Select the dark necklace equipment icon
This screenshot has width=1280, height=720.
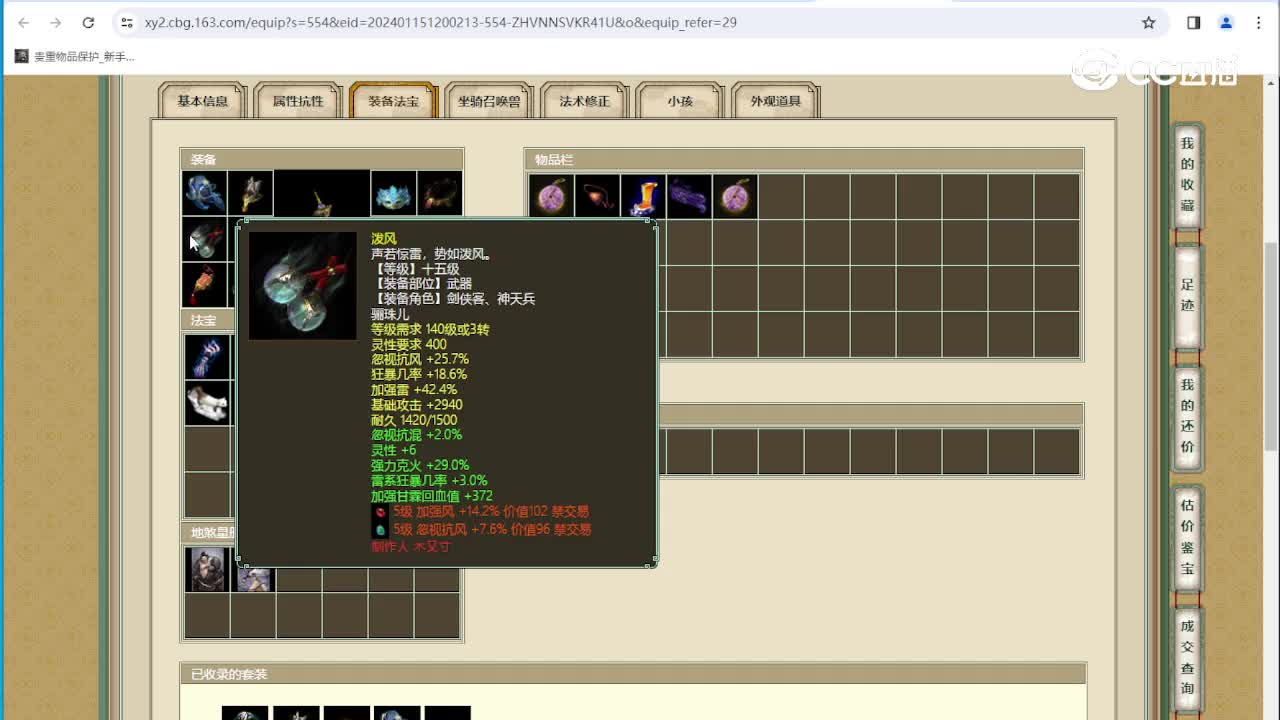(x=439, y=193)
